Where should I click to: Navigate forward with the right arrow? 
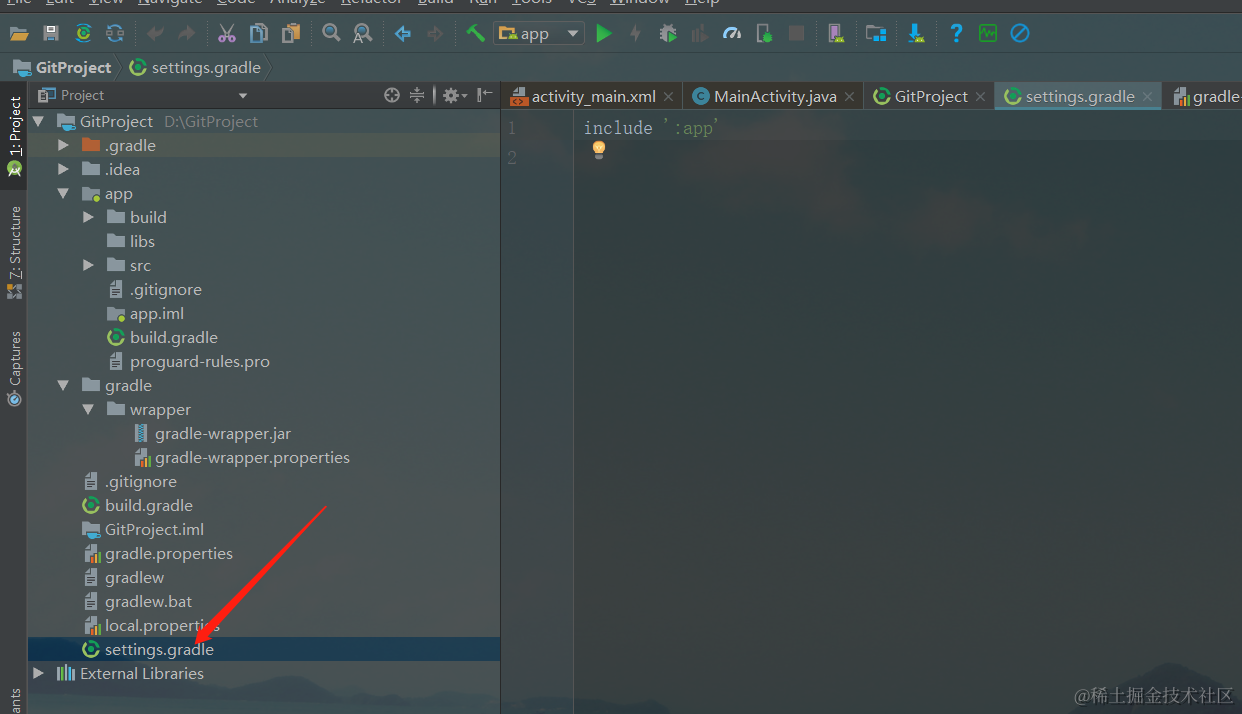435,34
